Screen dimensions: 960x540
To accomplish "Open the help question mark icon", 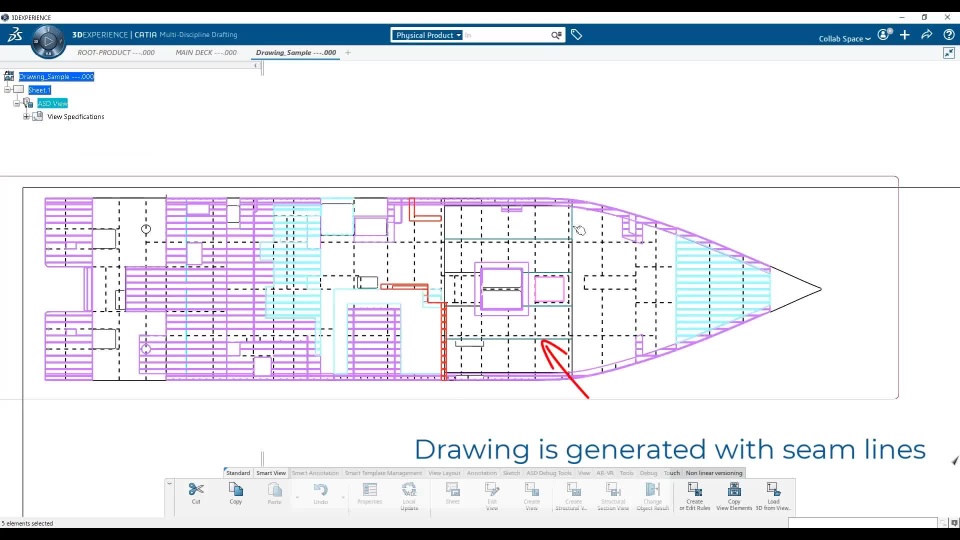I will tap(948, 35).
